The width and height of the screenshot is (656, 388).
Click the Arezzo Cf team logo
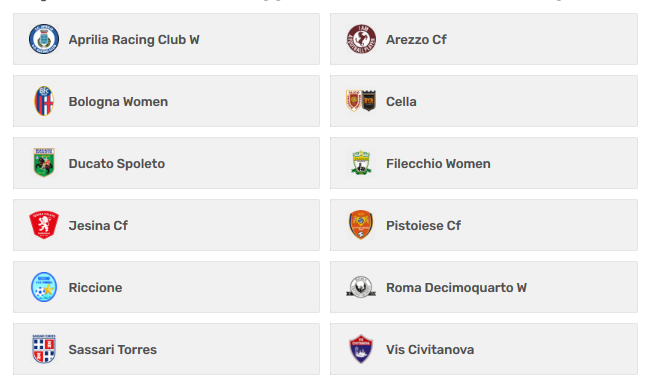tap(361, 39)
